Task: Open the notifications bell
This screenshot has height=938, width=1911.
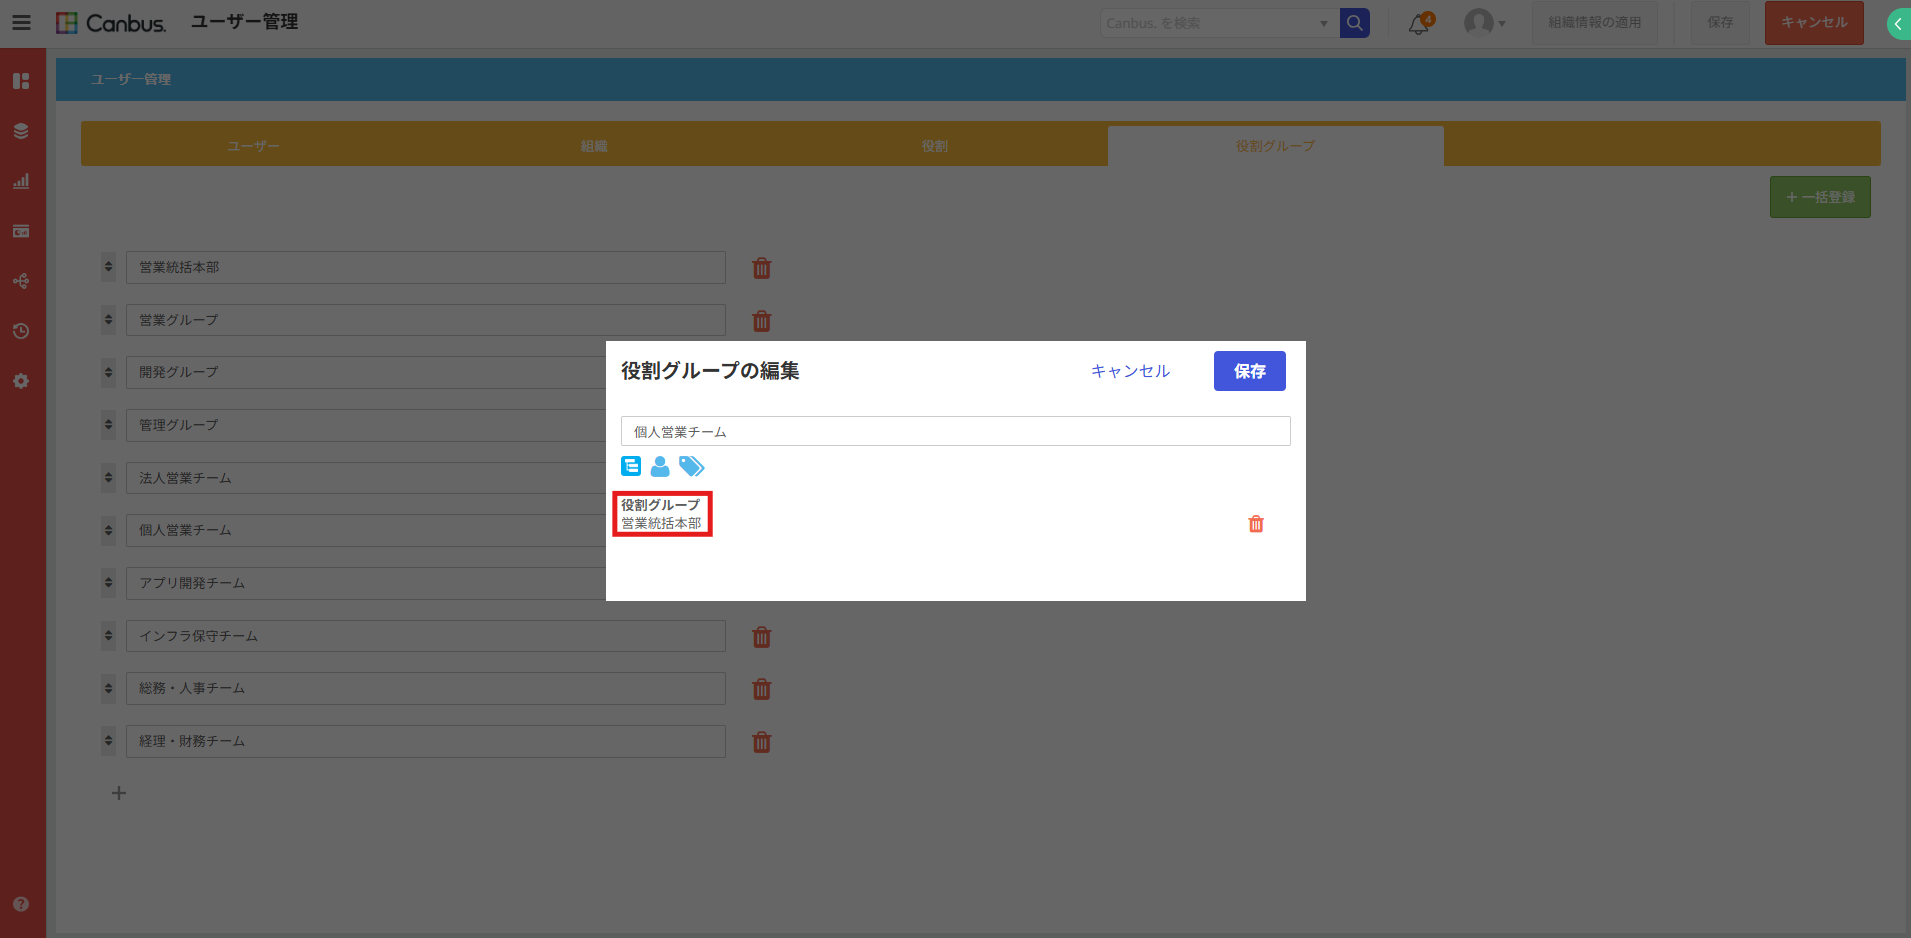Action: (1418, 24)
